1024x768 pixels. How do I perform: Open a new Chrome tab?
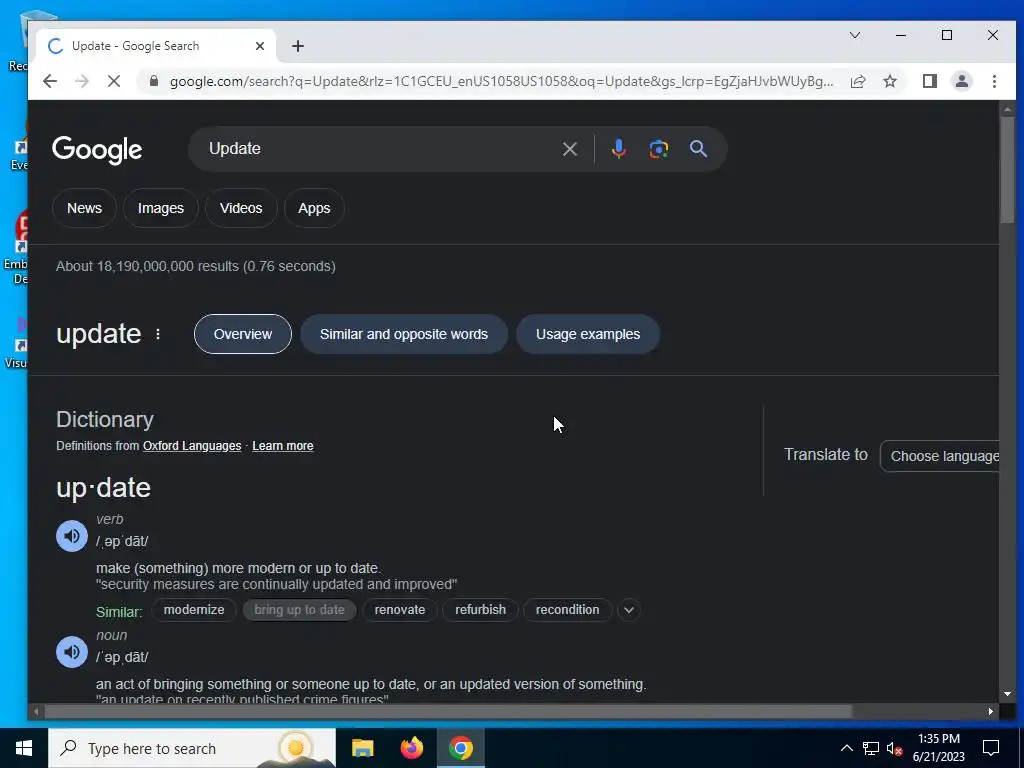point(298,46)
